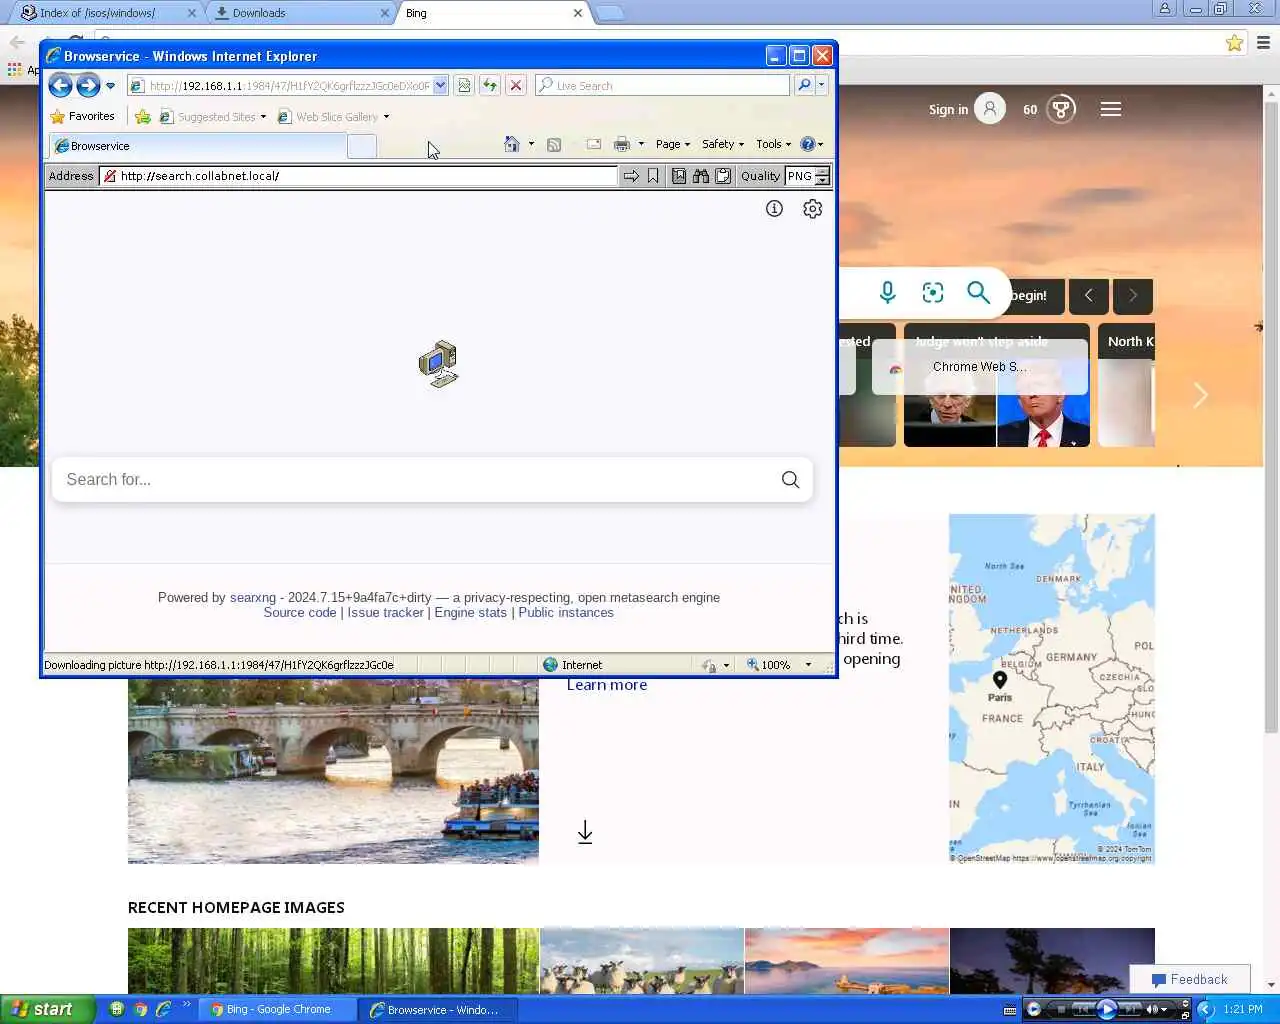Click the Home icon in IE command bar
This screenshot has width=1280, height=1024.
pyautogui.click(x=512, y=144)
